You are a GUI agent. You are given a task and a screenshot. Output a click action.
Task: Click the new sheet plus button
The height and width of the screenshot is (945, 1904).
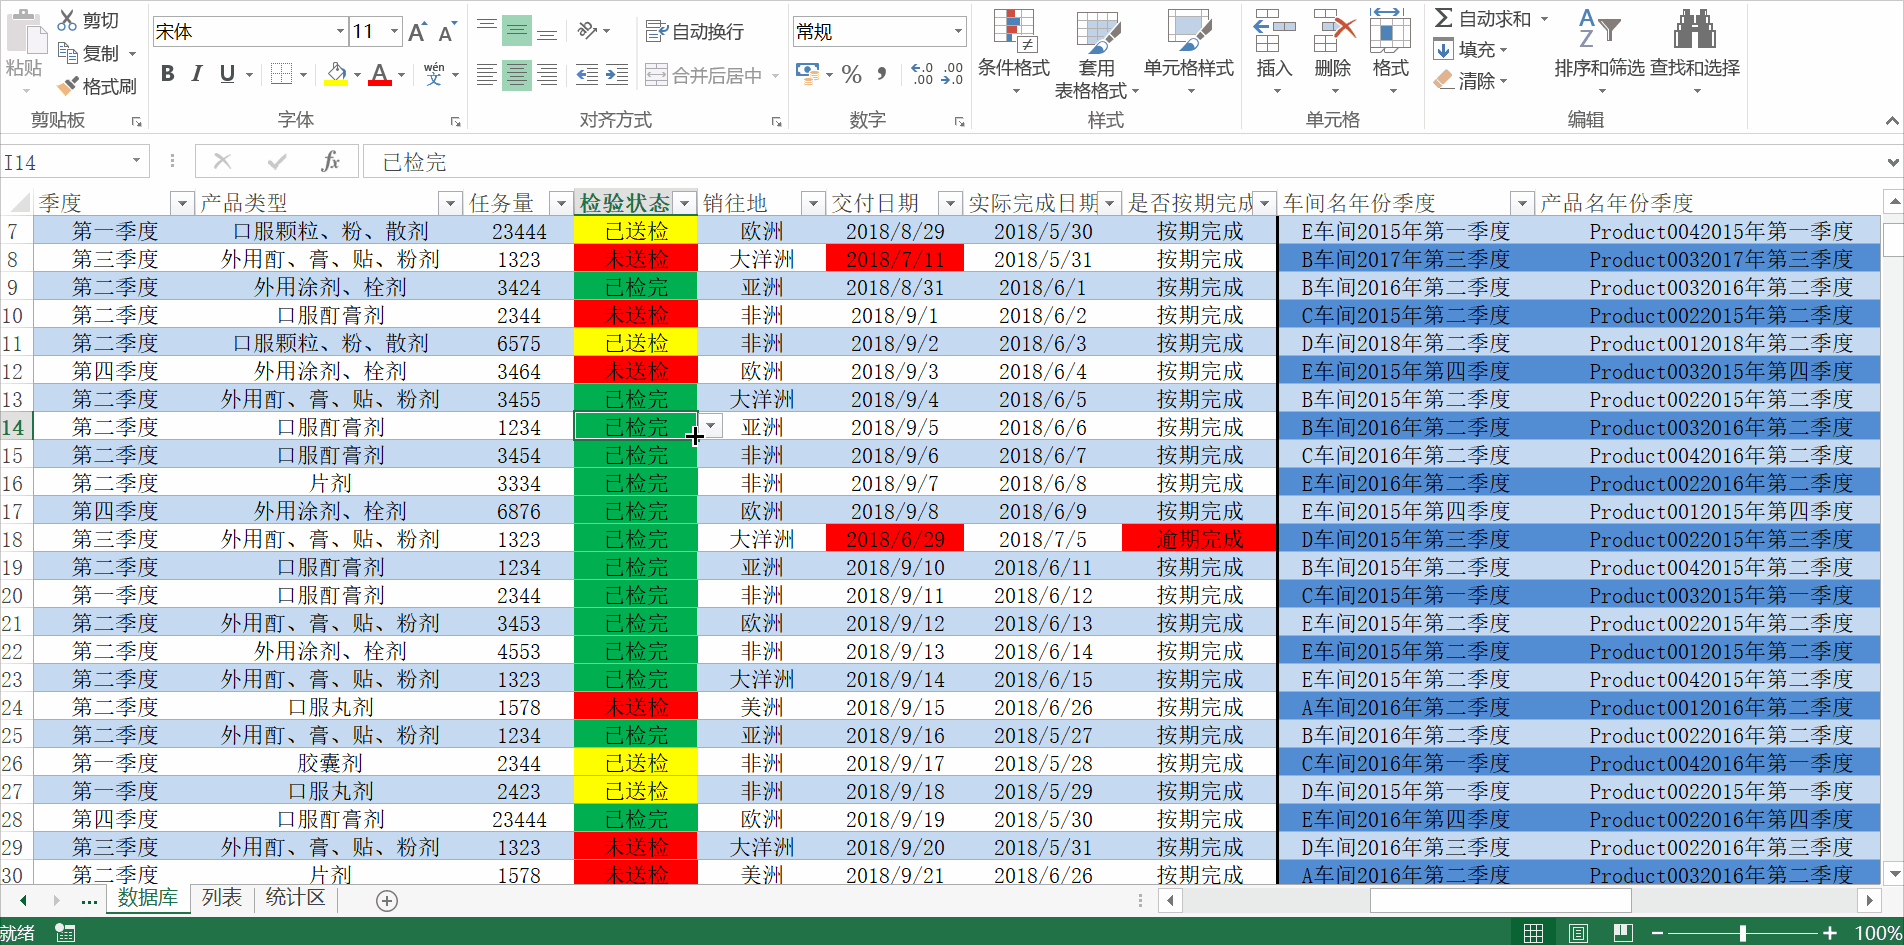(385, 900)
